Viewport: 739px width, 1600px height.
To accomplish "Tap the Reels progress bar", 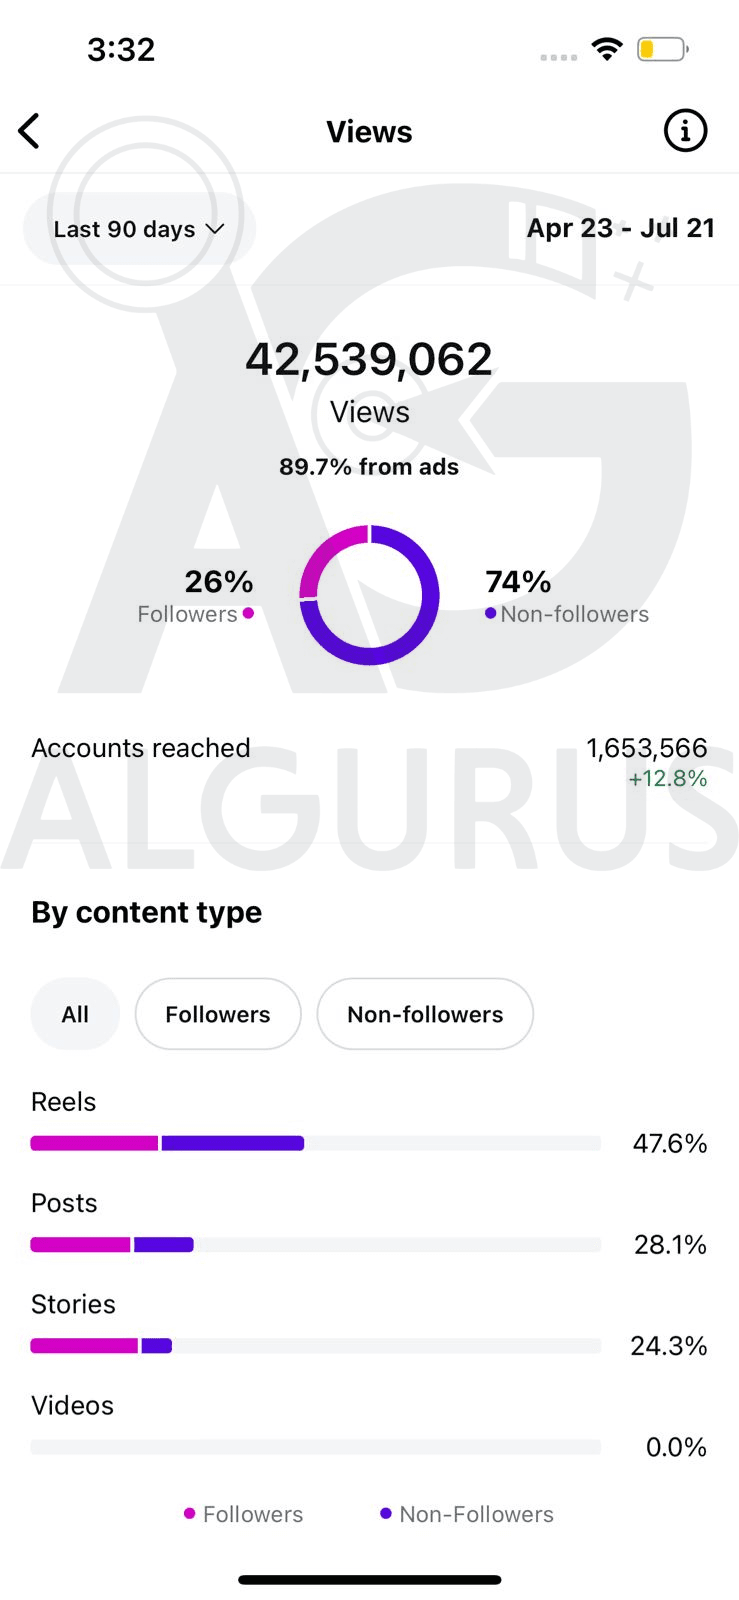I will point(315,1143).
